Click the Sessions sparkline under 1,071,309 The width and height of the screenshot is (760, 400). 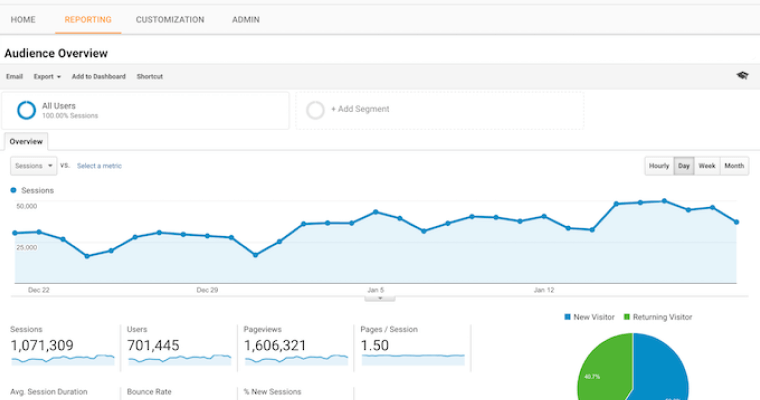(x=63, y=359)
